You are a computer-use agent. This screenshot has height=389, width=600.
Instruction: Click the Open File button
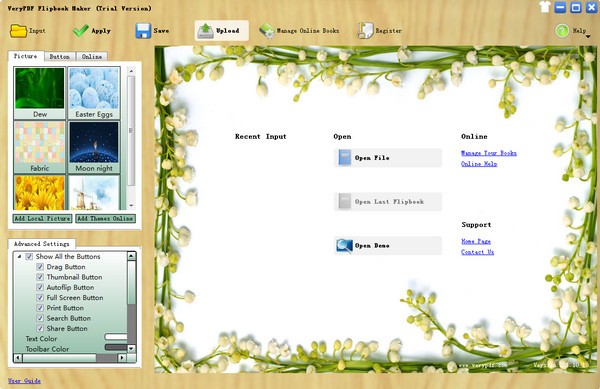point(388,158)
